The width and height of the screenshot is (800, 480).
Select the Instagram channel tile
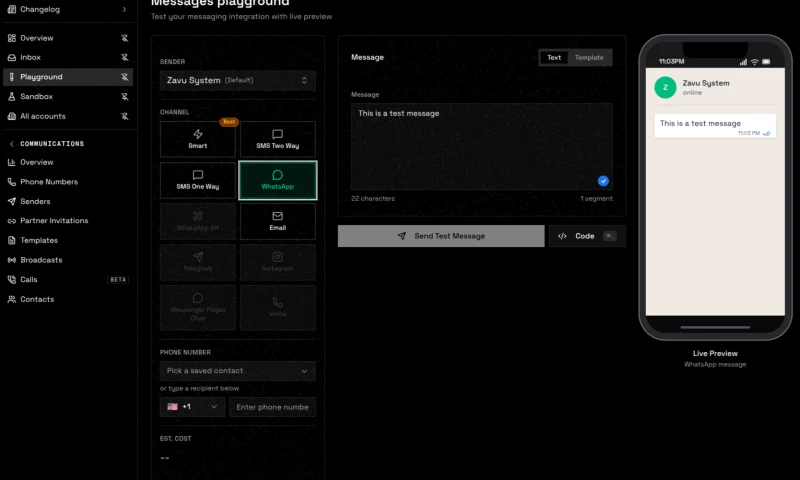[x=278, y=262]
